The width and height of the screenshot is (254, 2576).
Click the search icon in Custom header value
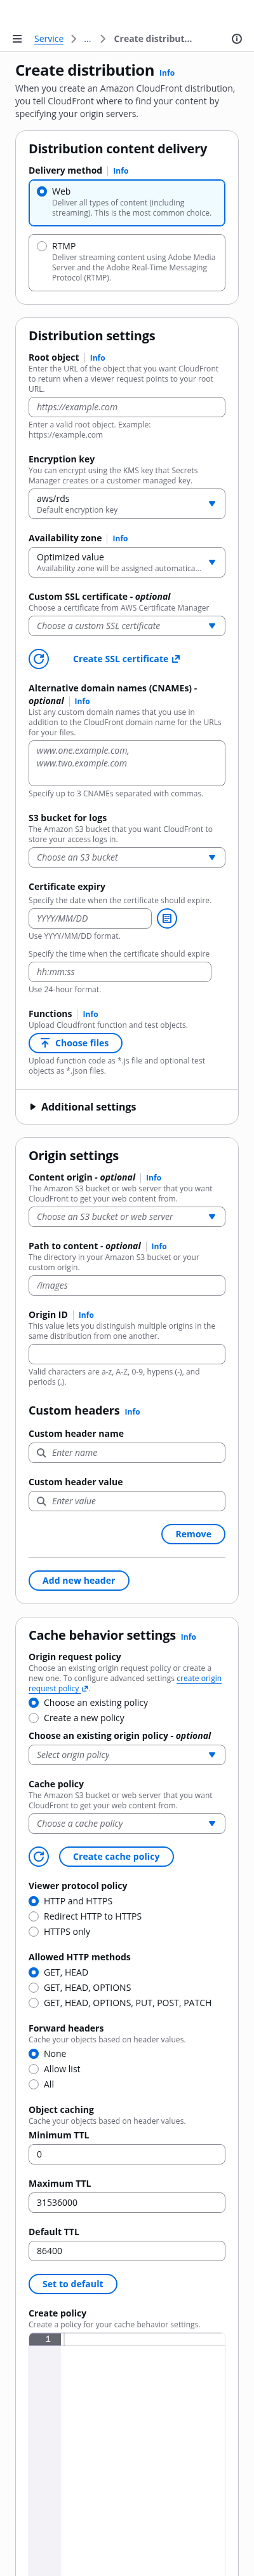[x=41, y=1500]
